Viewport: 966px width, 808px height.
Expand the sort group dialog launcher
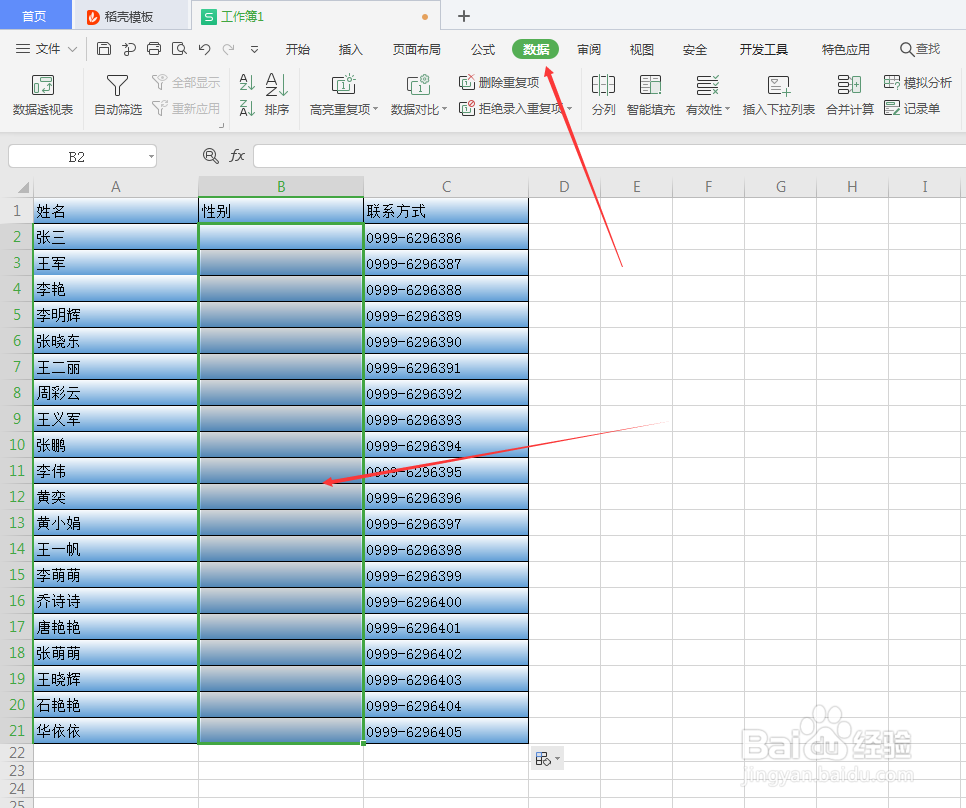coord(221,126)
